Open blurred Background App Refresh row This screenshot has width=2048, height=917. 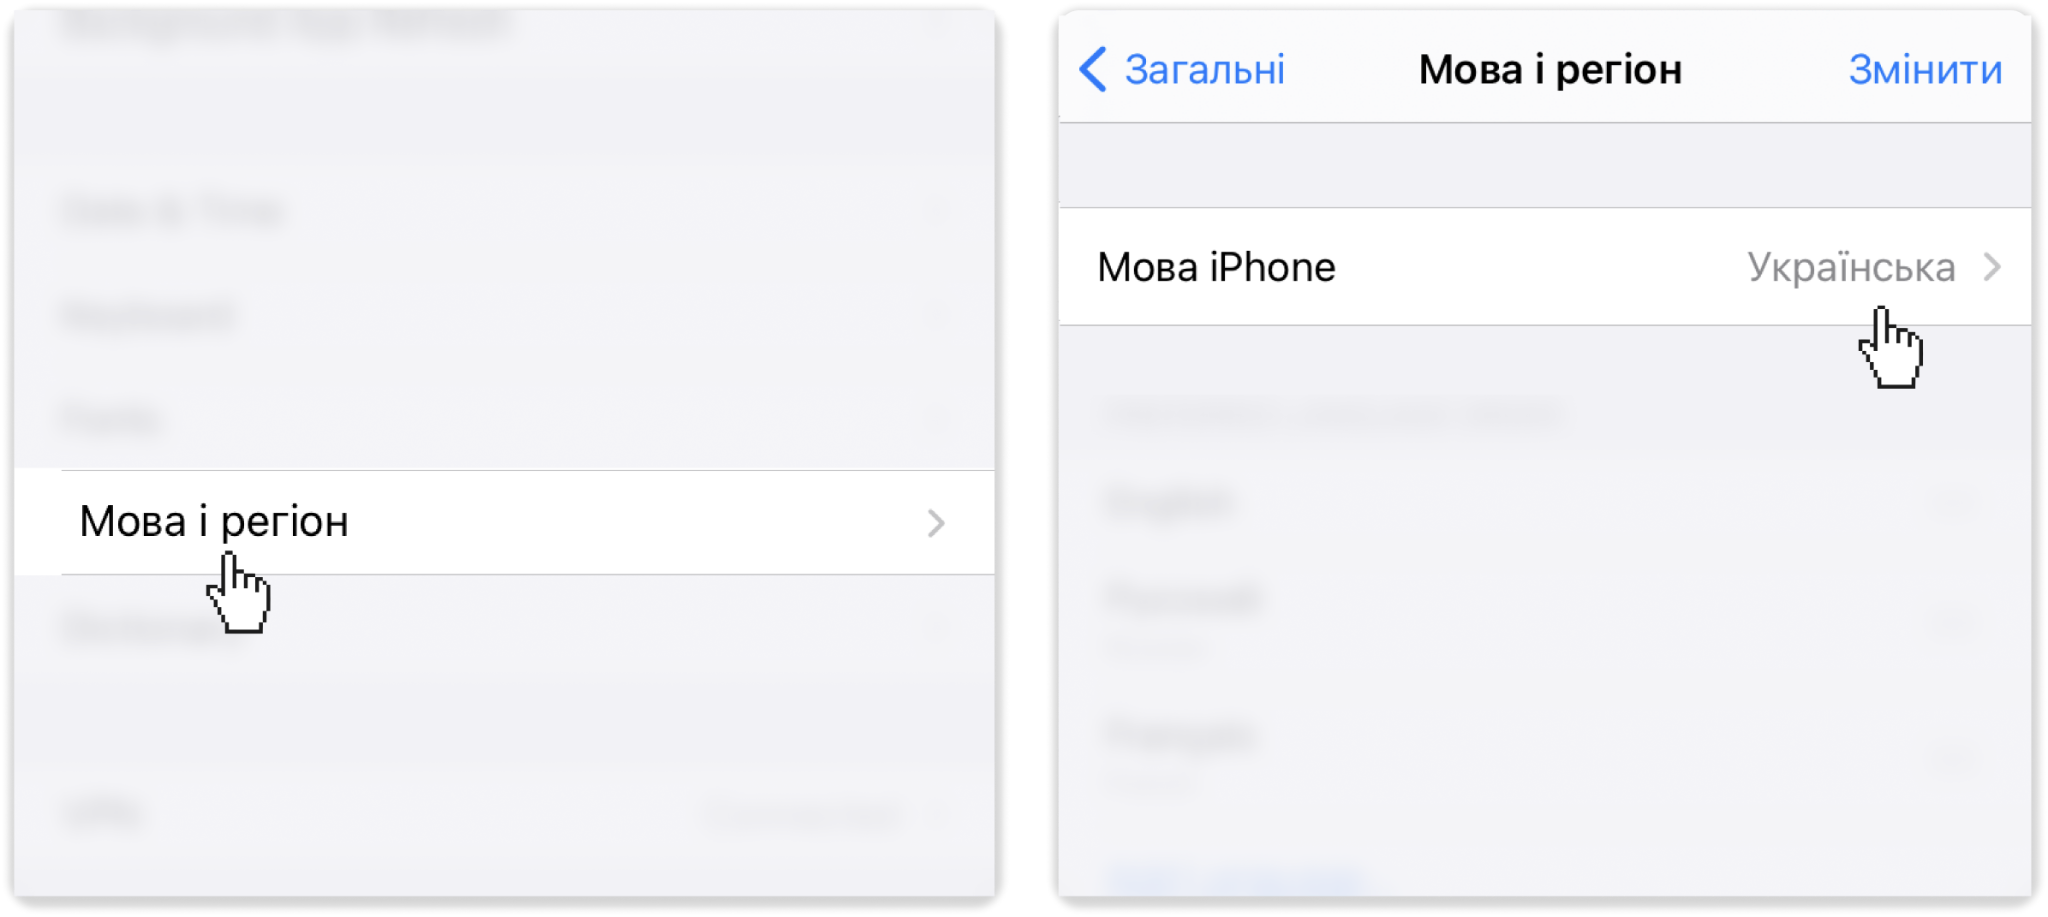coord(505,26)
